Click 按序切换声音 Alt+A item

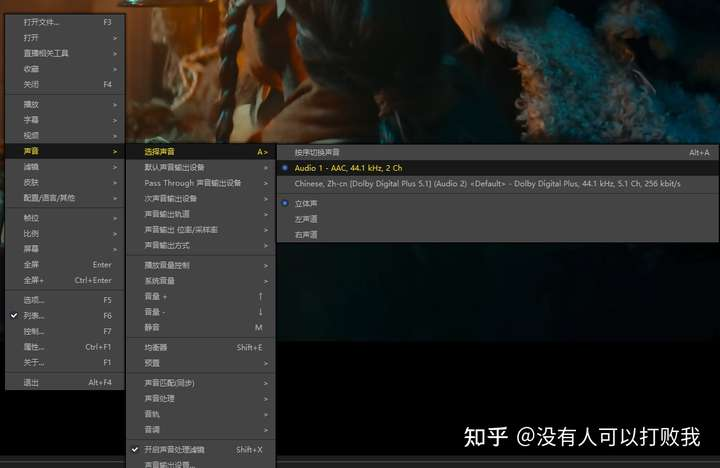498,152
